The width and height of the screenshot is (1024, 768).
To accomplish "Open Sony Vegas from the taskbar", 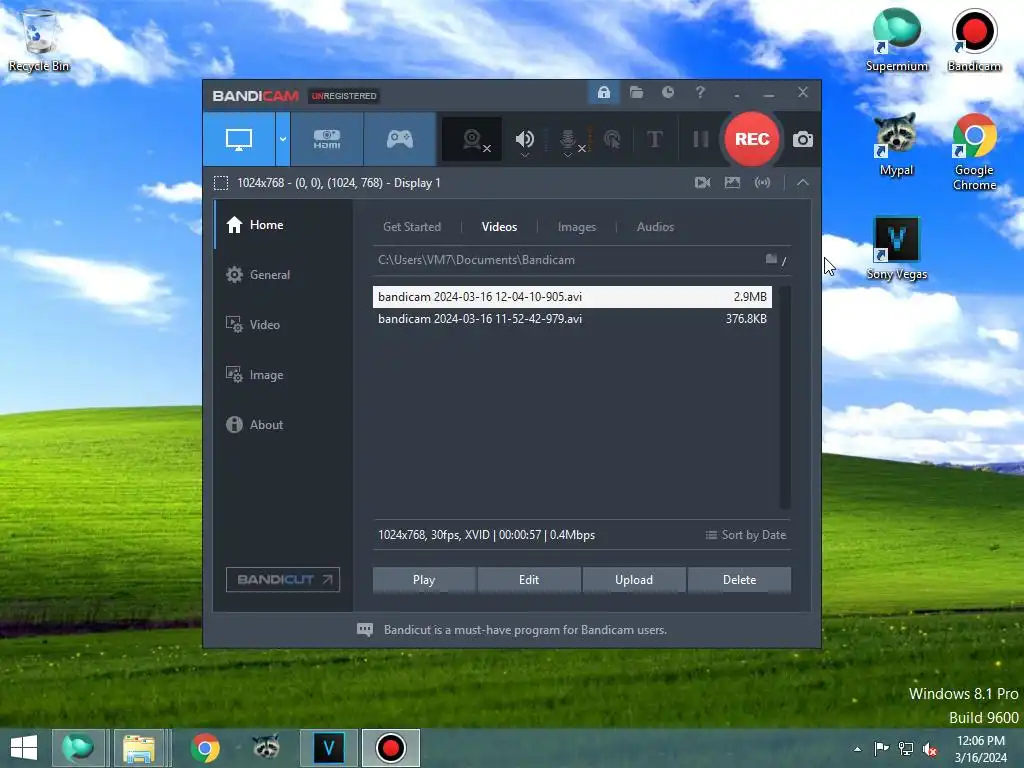I will pos(328,748).
